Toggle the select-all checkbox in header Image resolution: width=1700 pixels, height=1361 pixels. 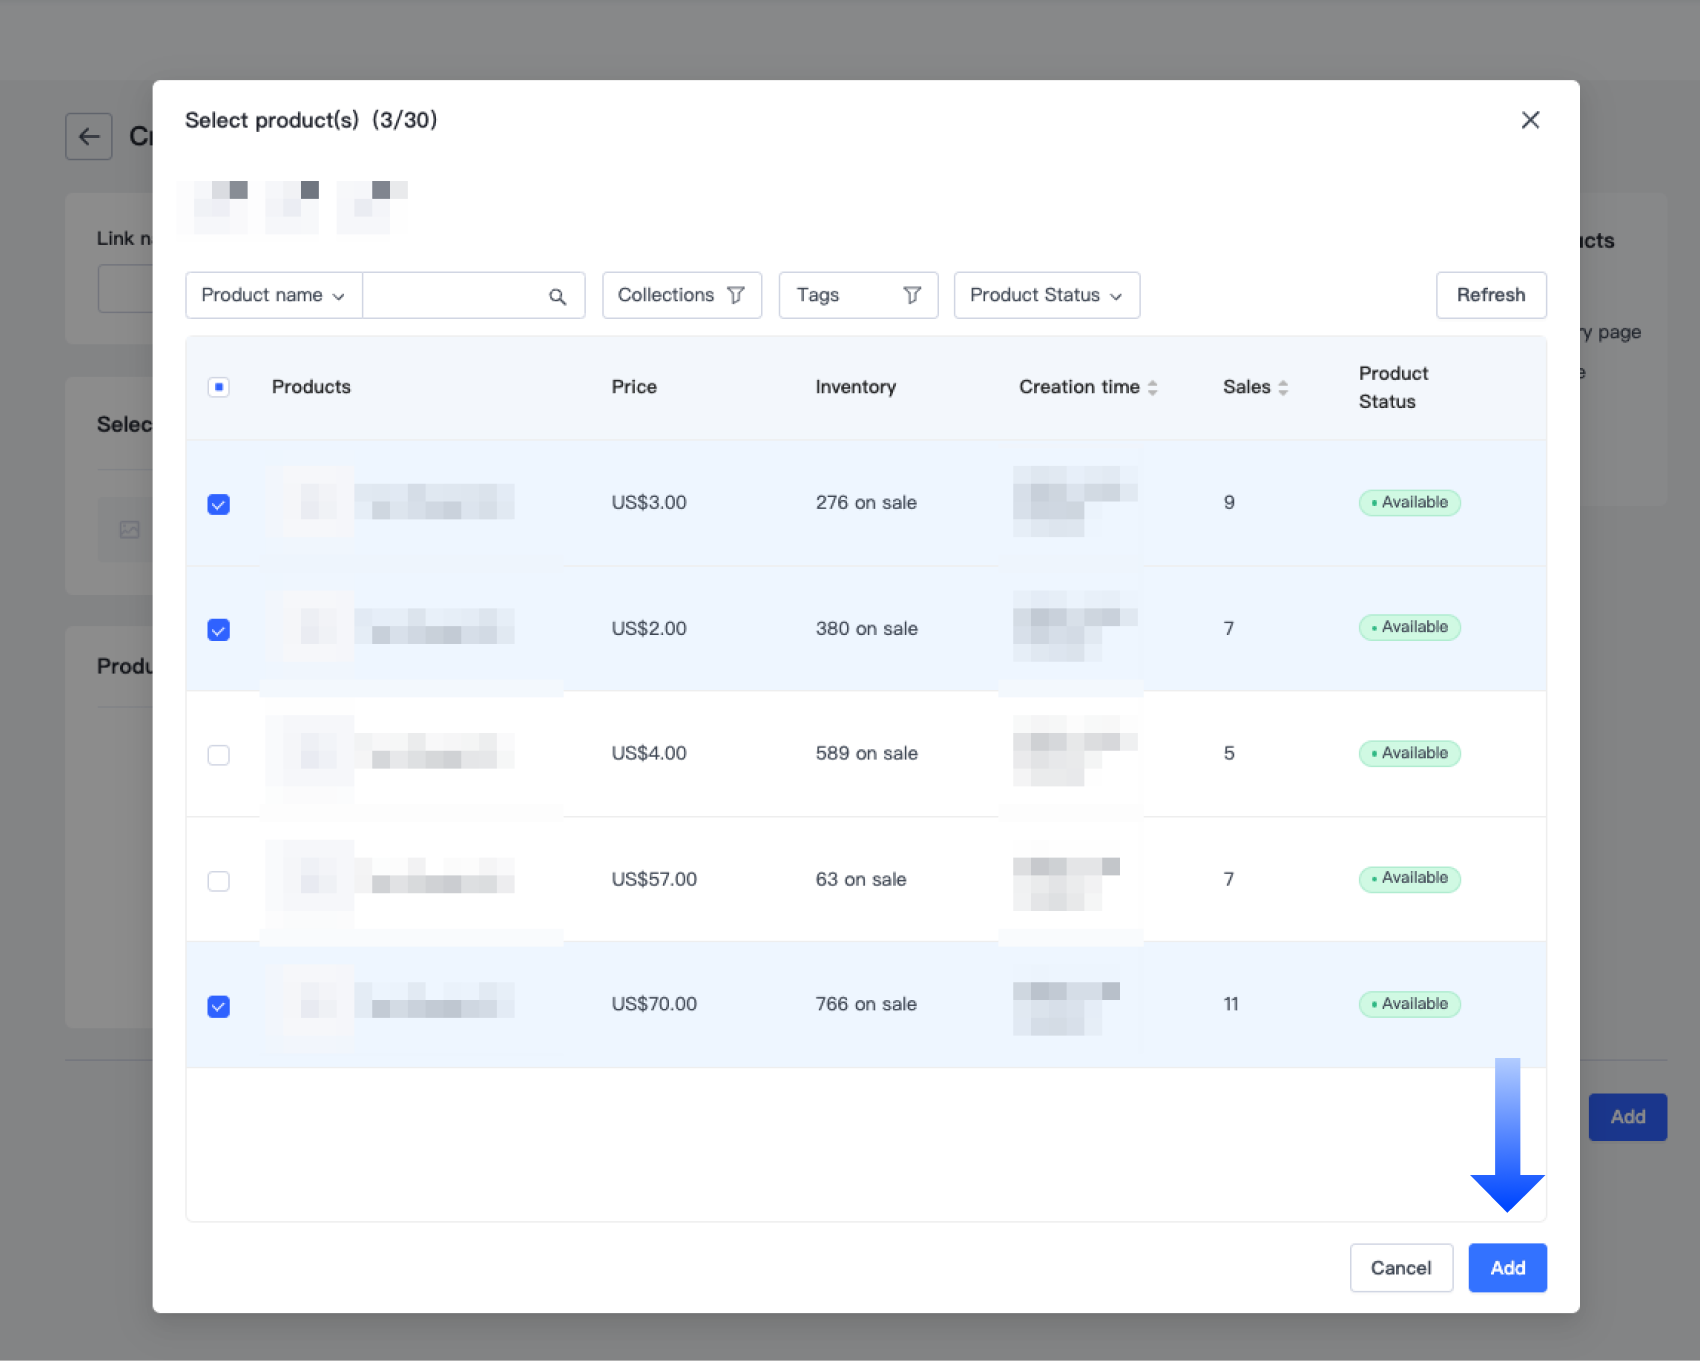(219, 387)
